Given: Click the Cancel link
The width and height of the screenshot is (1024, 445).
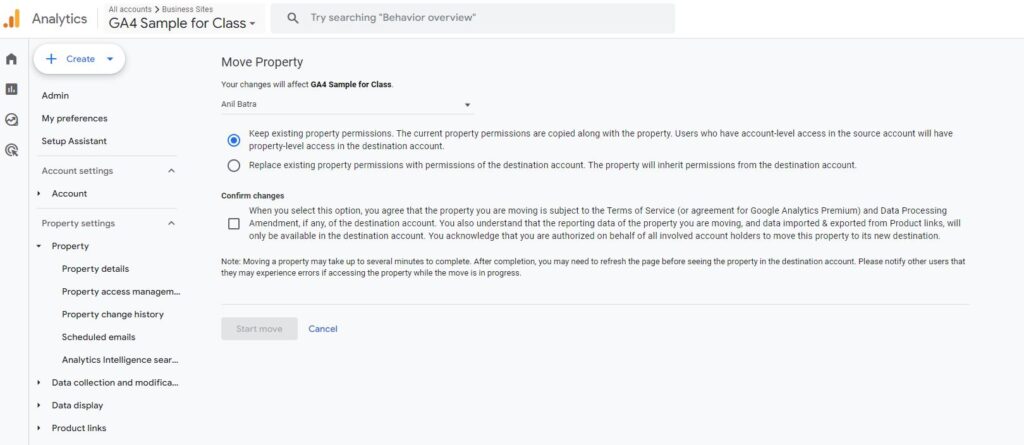Looking at the screenshot, I should [323, 329].
